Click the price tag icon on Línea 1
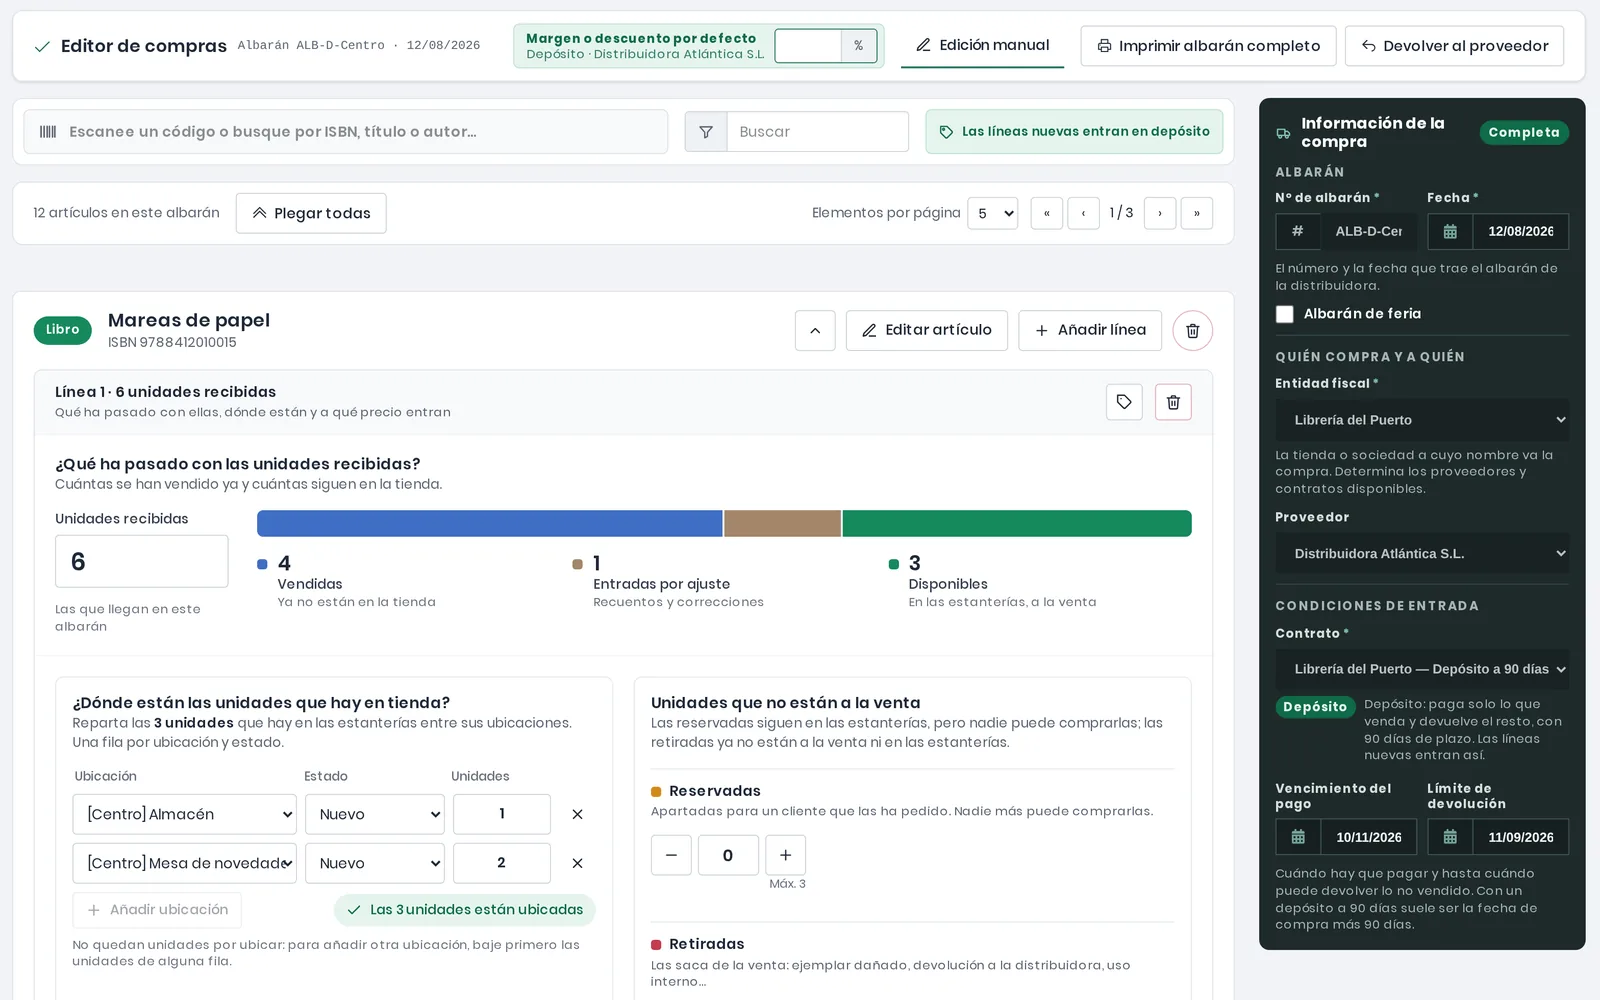Viewport: 1600px width, 1000px height. [x=1124, y=402]
